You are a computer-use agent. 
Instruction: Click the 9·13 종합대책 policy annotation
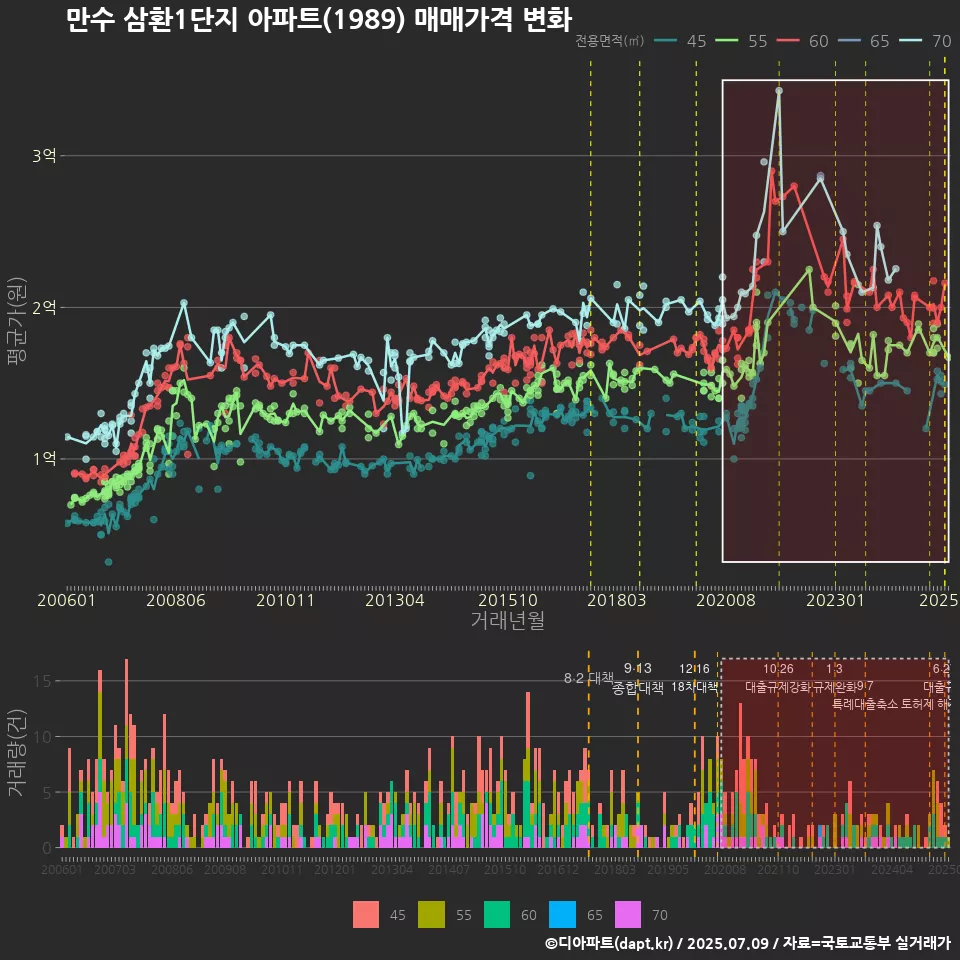coord(637,678)
